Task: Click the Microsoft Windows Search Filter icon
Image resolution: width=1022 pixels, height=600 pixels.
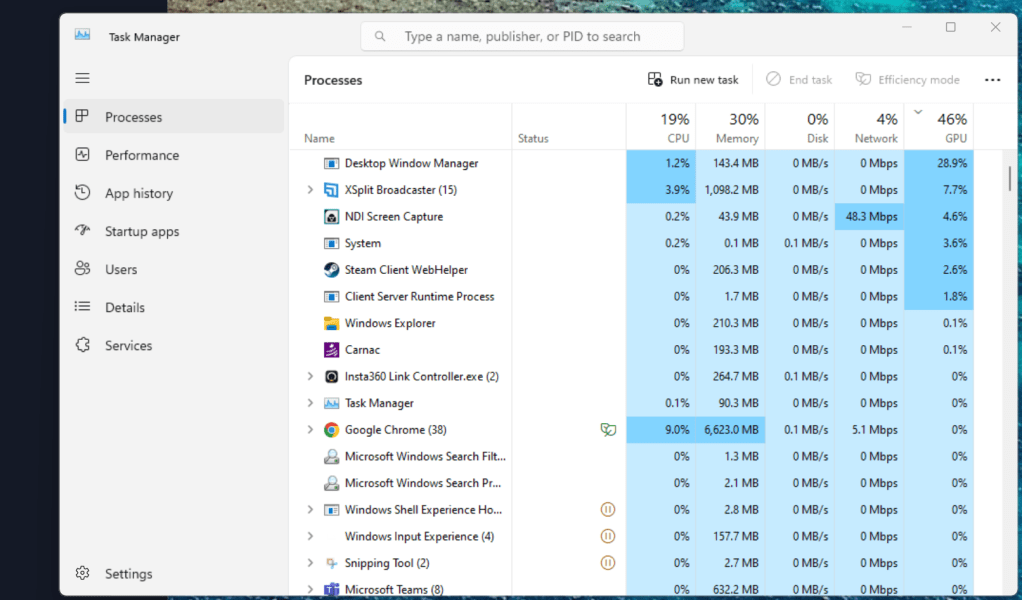Action: coord(331,457)
